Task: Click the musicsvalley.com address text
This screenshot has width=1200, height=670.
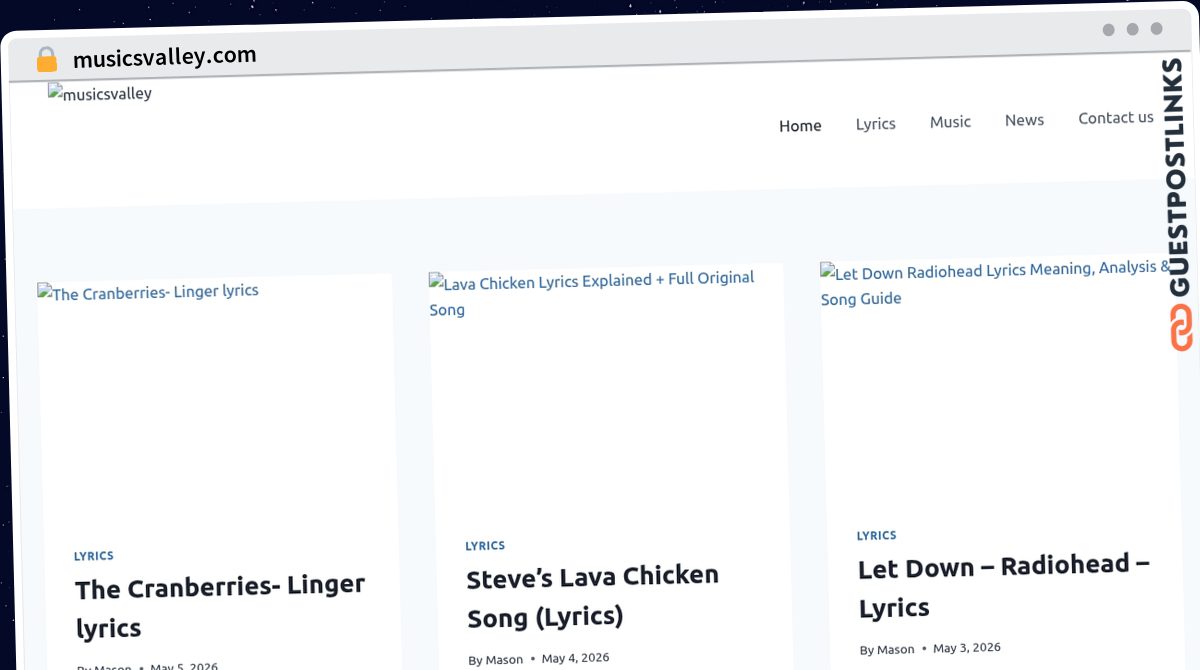Action: [x=165, y=57]
